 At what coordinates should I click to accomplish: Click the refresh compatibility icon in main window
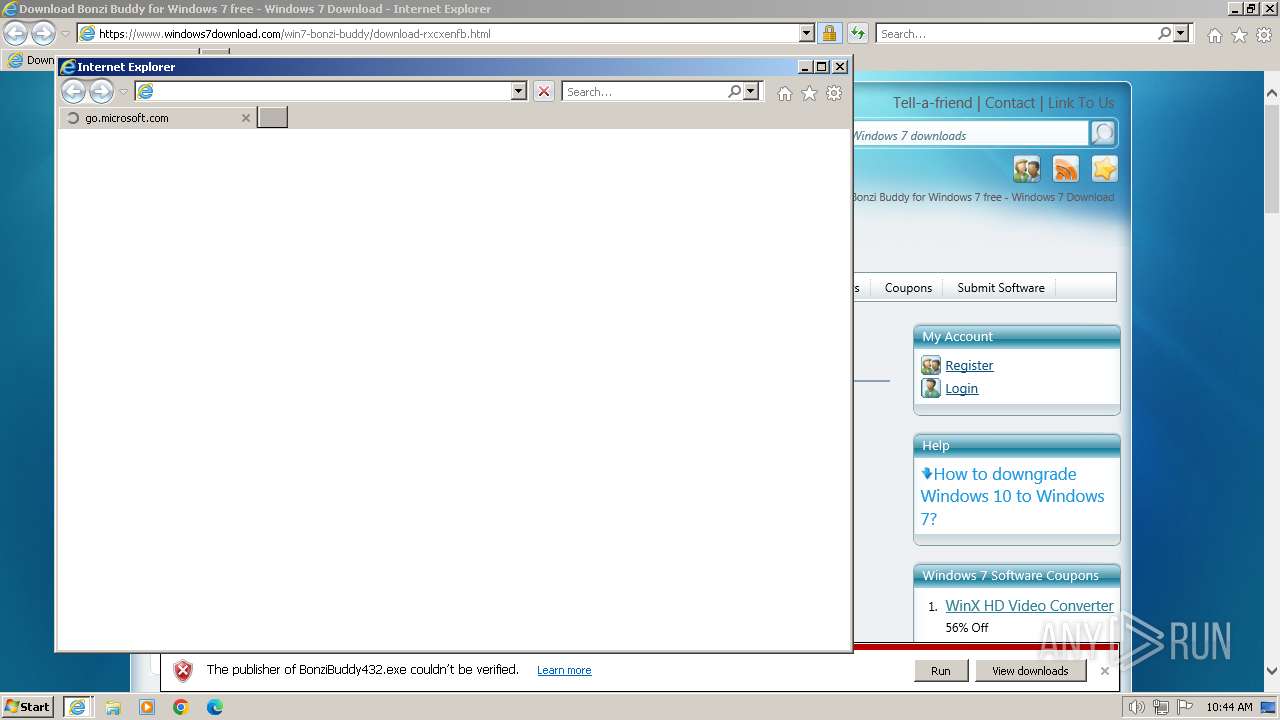pos(857,33)
